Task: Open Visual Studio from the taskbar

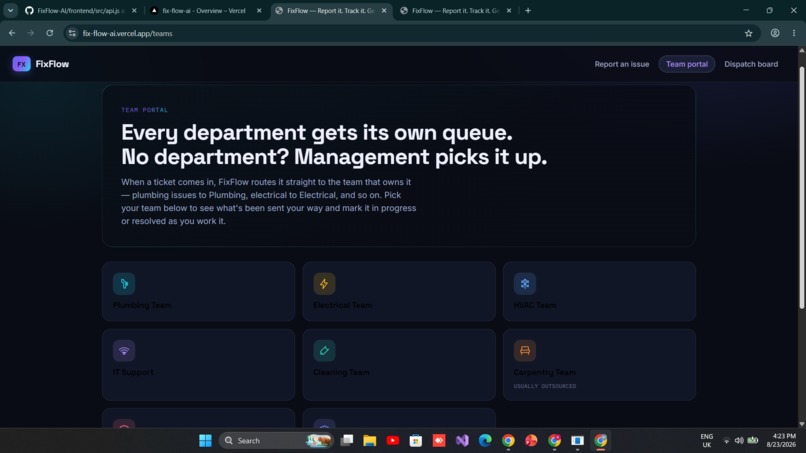Action: coord(462,441)
